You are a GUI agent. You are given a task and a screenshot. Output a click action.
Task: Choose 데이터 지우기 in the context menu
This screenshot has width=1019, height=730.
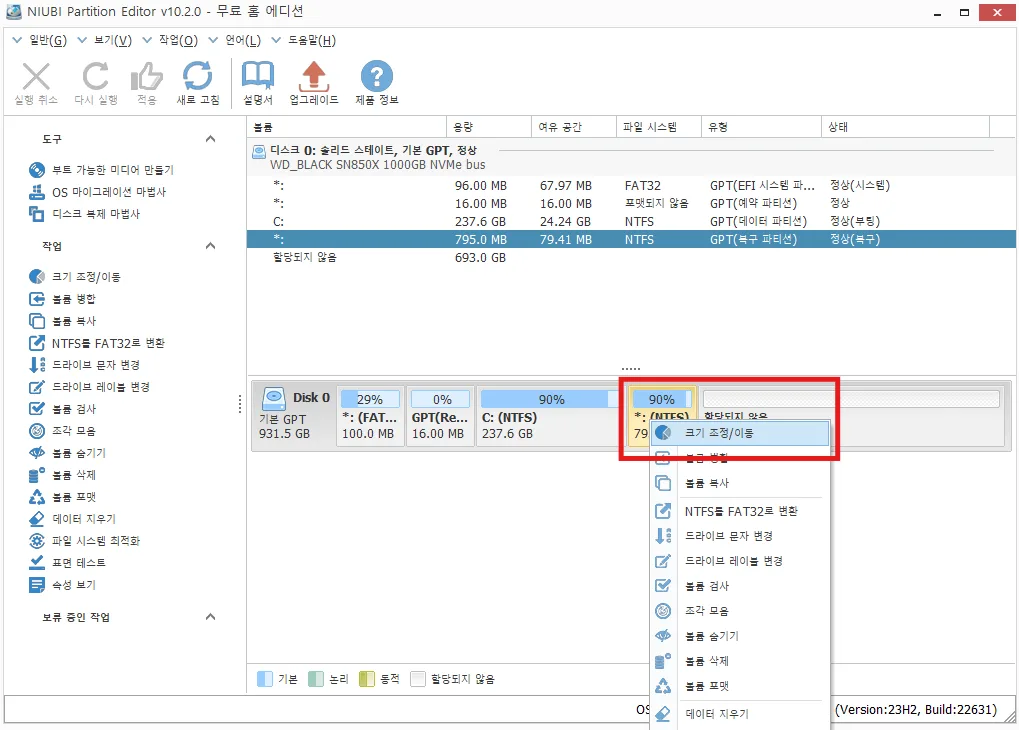740,714
